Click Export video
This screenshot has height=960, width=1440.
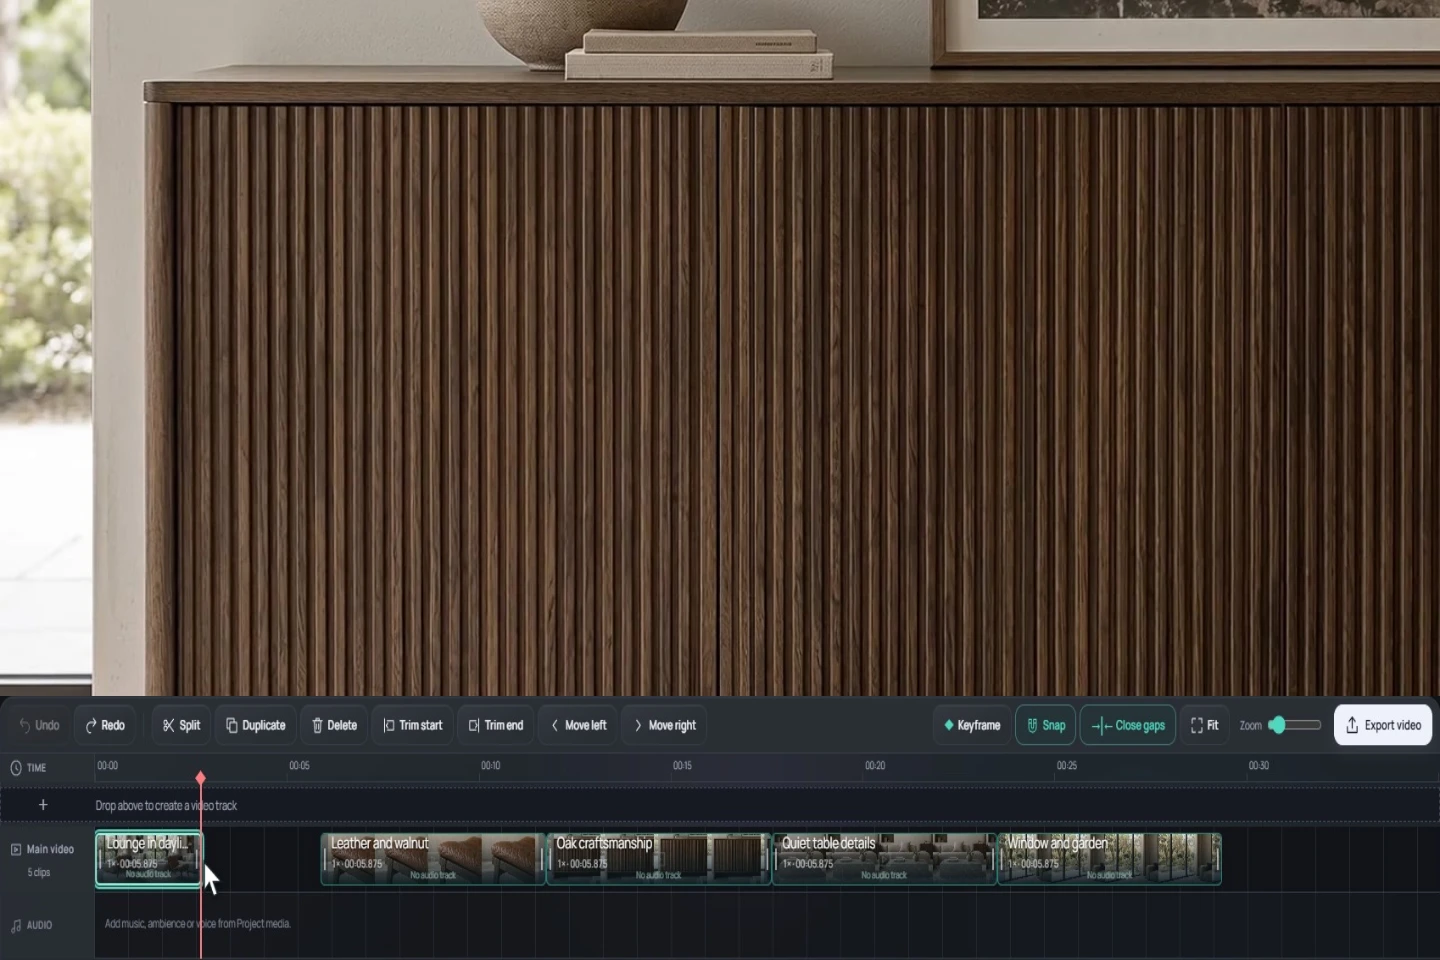coord(1383,725)
